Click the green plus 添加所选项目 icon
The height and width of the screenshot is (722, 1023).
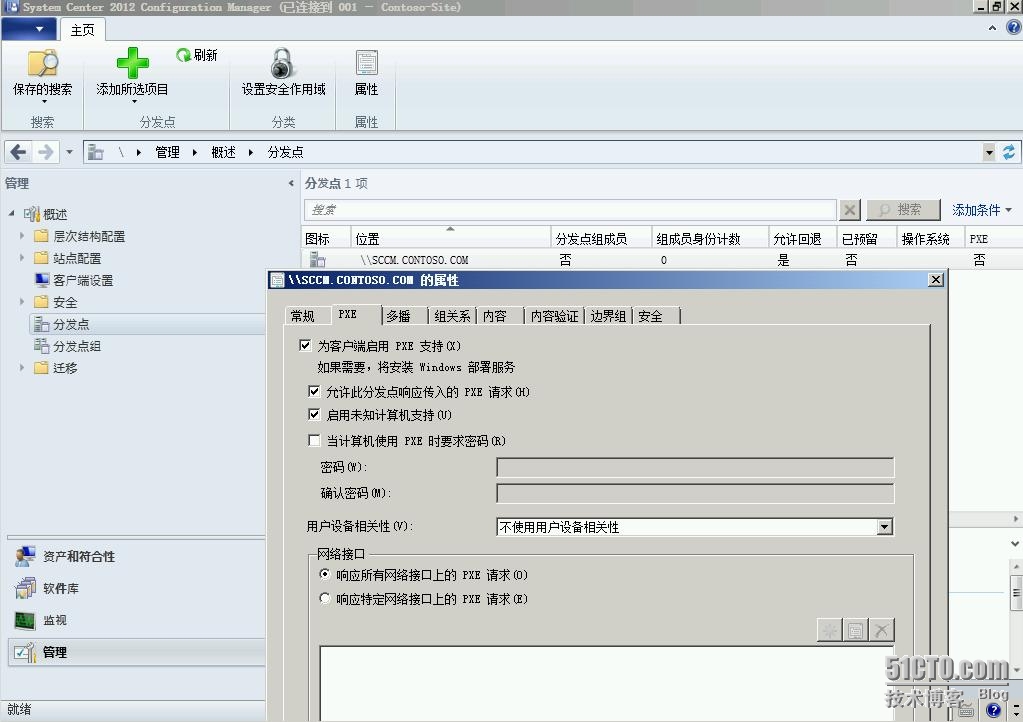pos(132,63)
